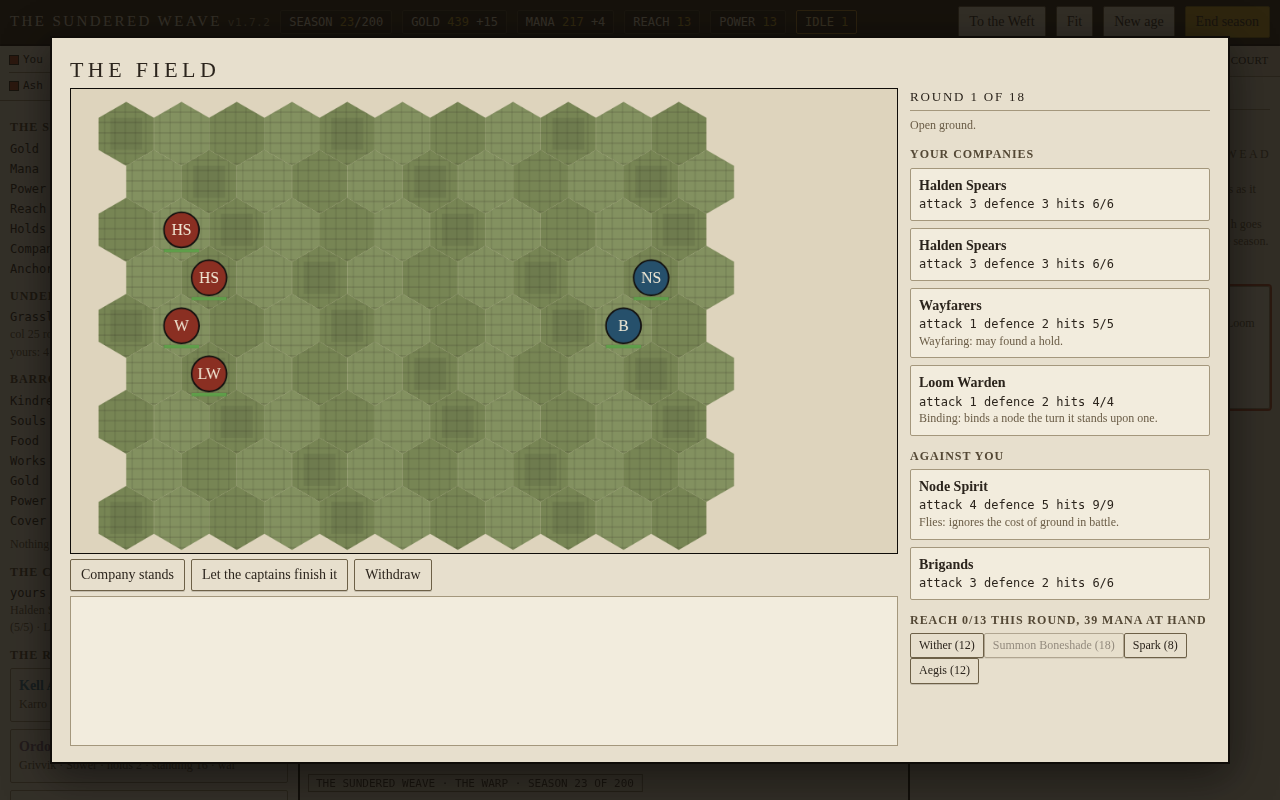This screenshot has height=800, width=1280.
Task: Target the Brigands B token
Action: (623, 326)
